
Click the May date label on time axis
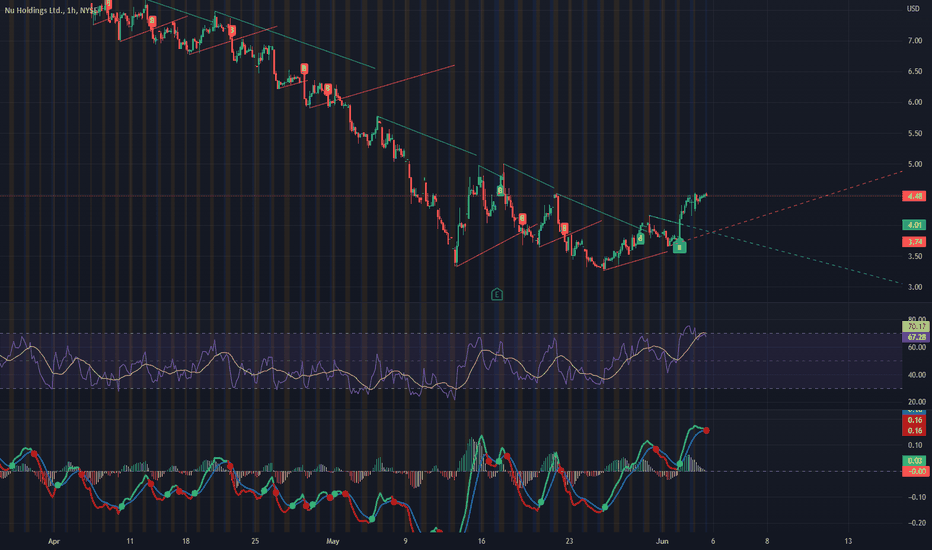point(333,541)
